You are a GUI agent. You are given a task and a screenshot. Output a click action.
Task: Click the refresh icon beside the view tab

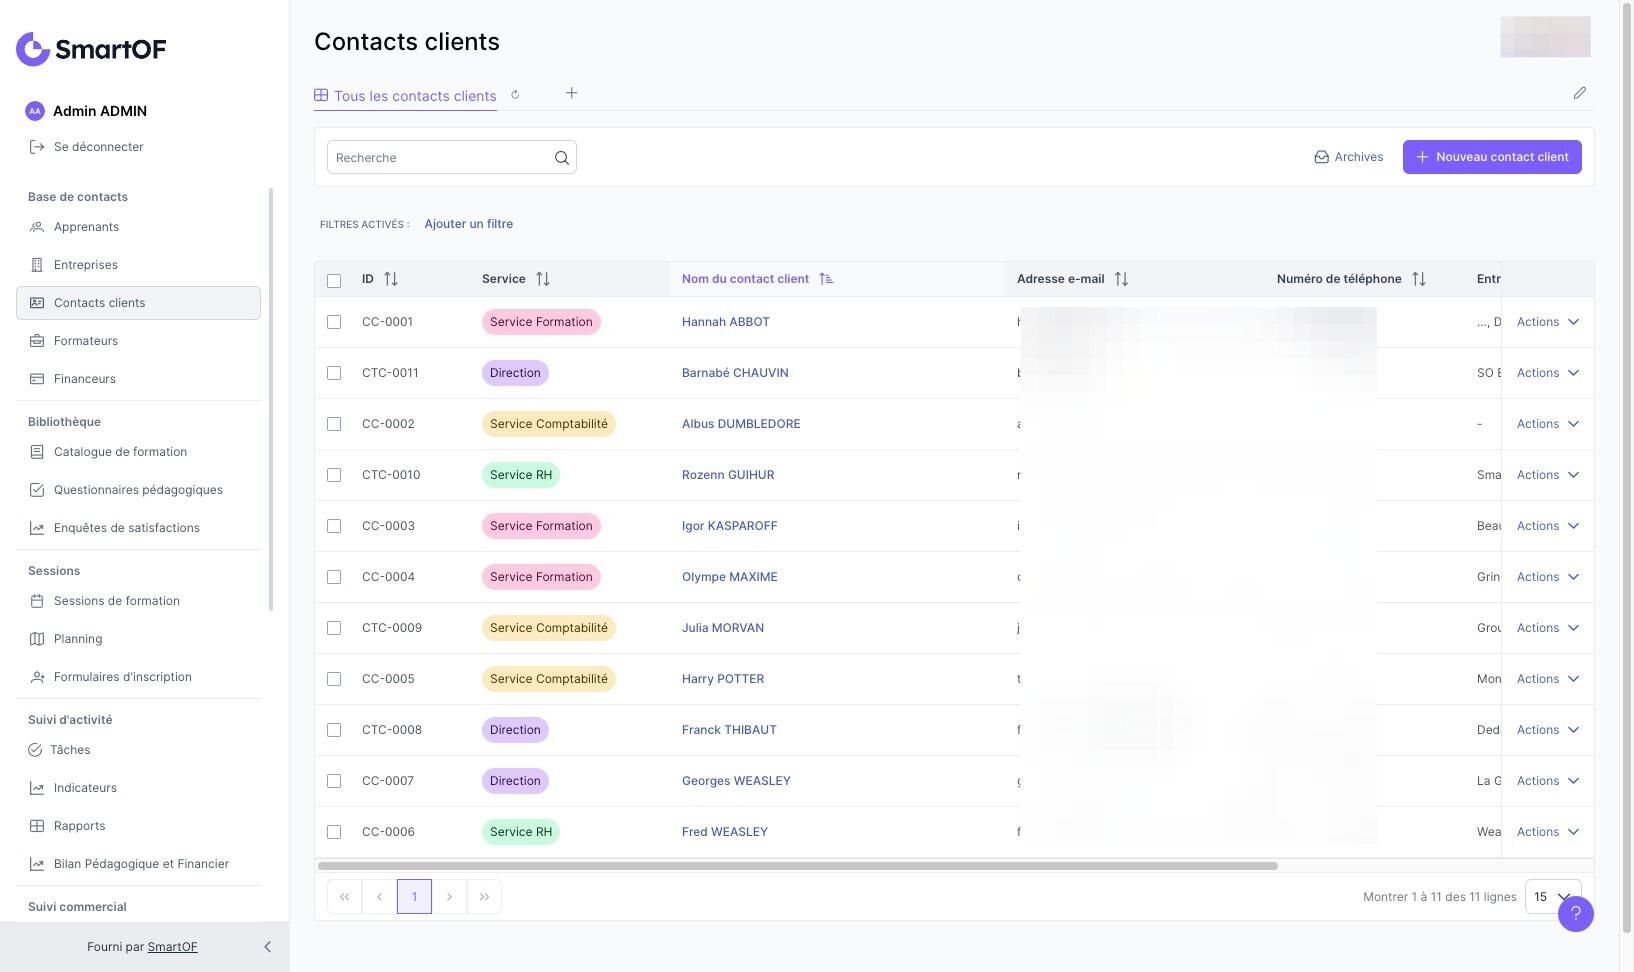click(x=515, y=95)
